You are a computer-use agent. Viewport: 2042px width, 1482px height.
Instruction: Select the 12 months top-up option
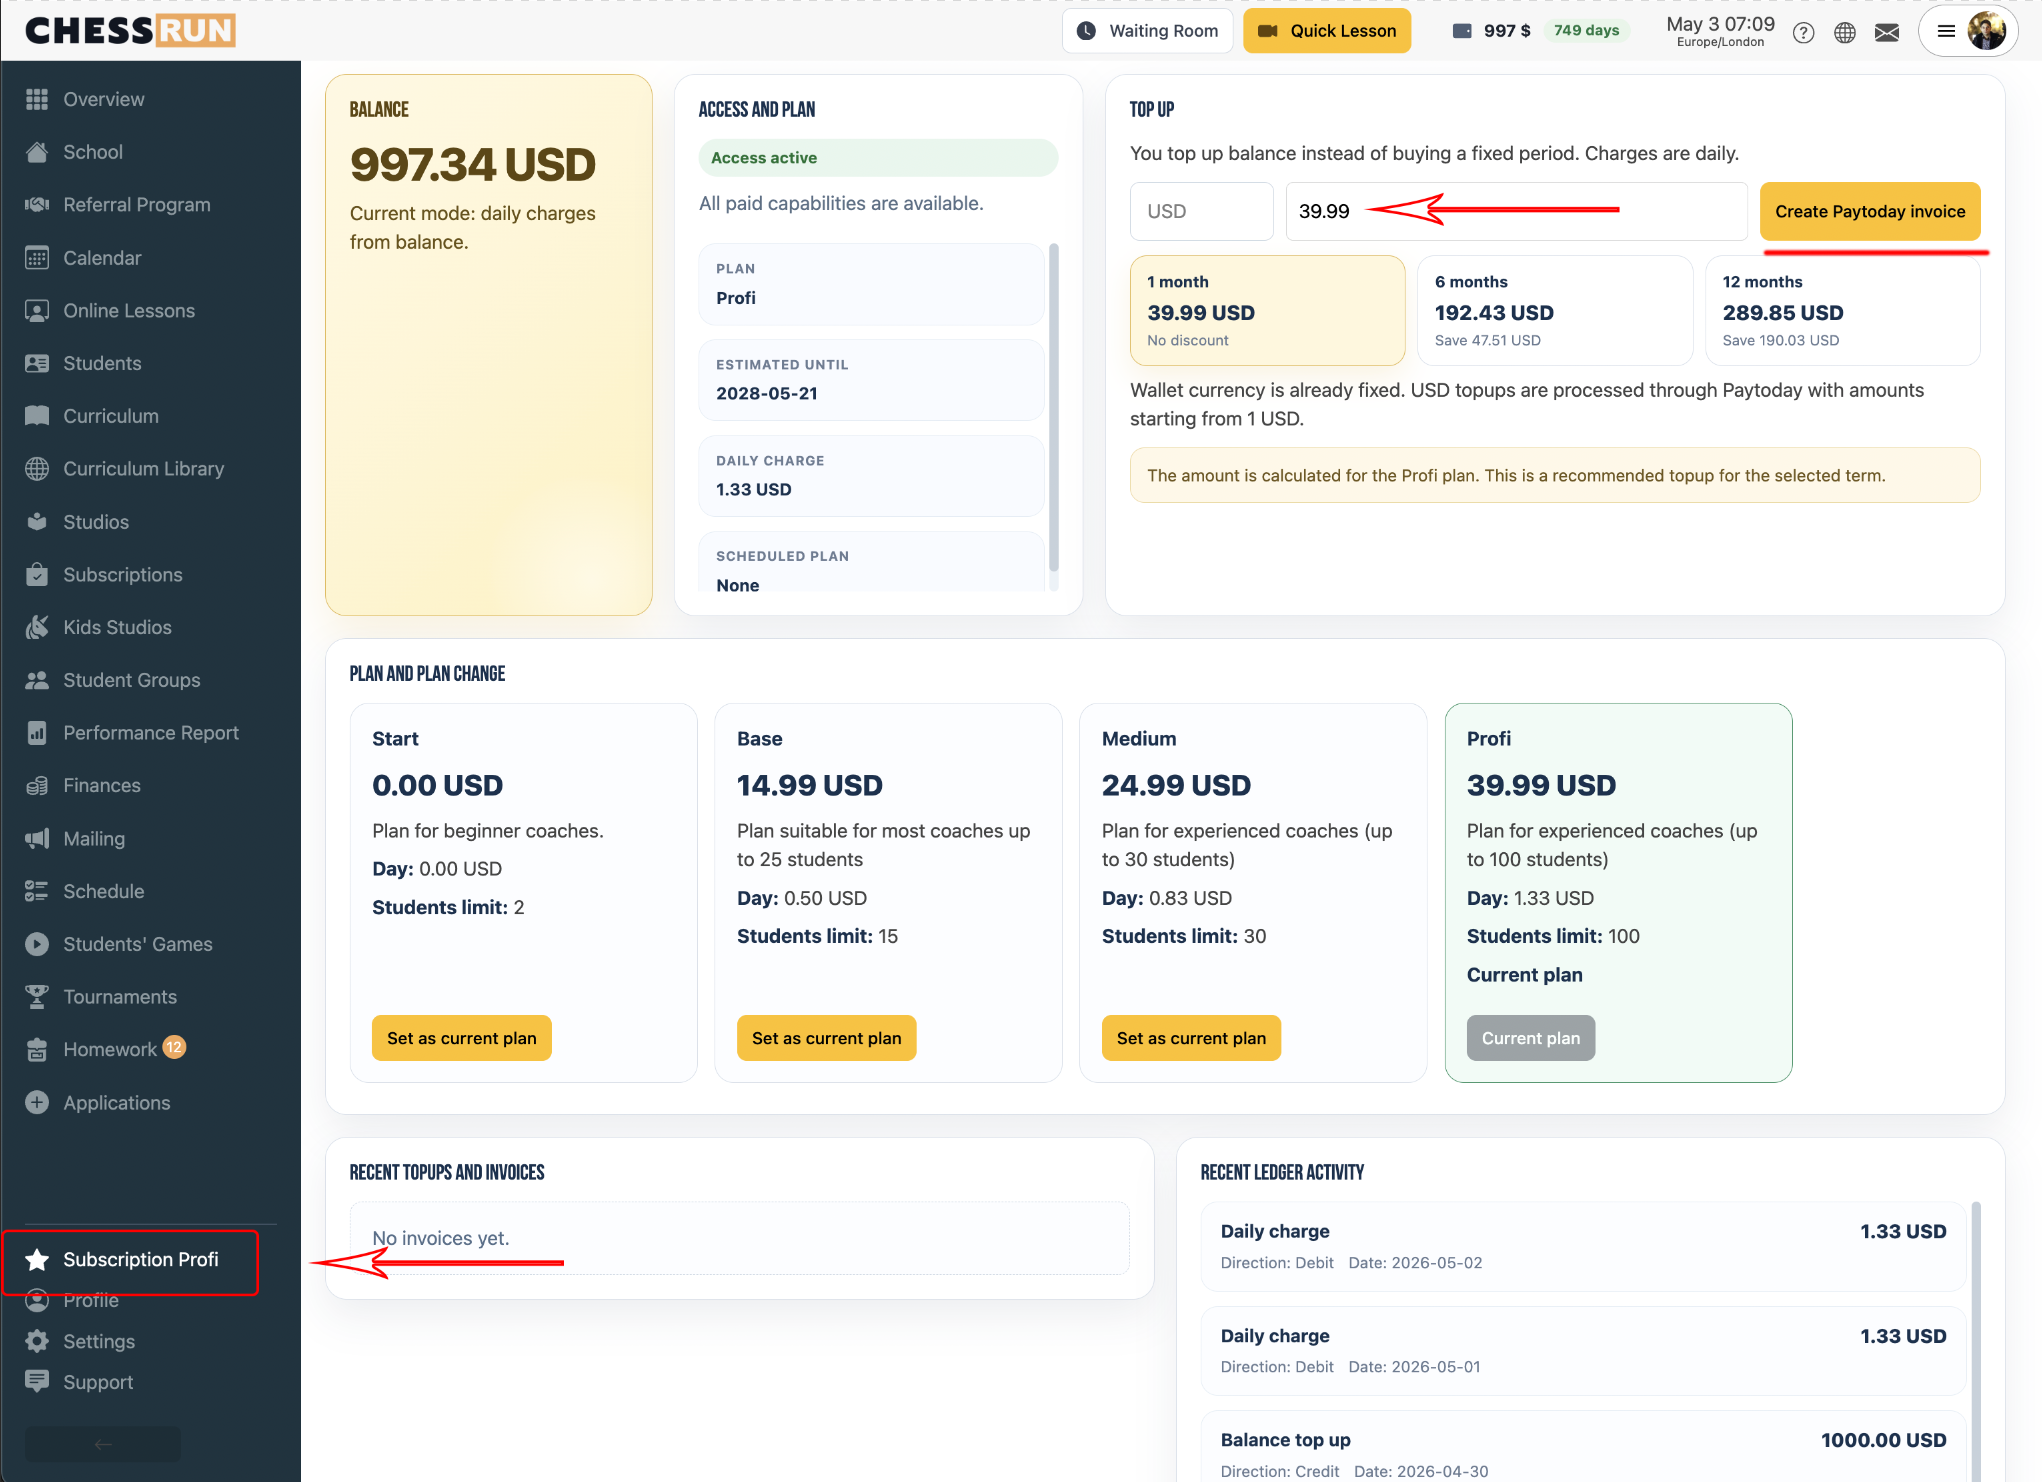click(x=1842, y=310)
